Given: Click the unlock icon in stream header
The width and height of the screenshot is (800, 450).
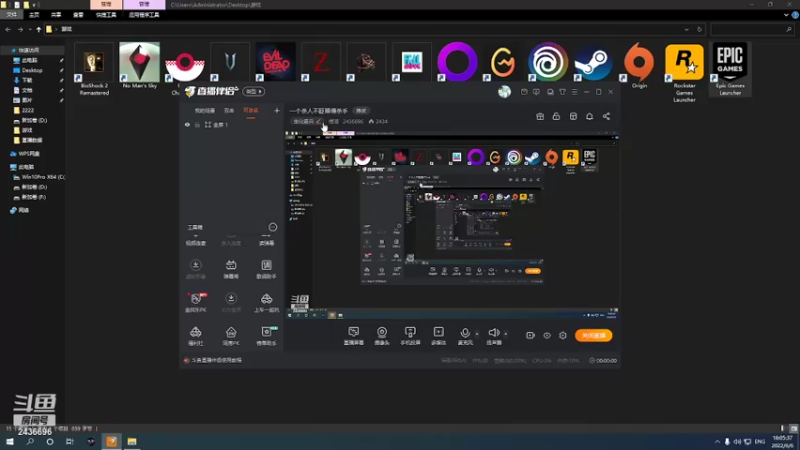Looking at the screenshot, I should tap(556, 116).
